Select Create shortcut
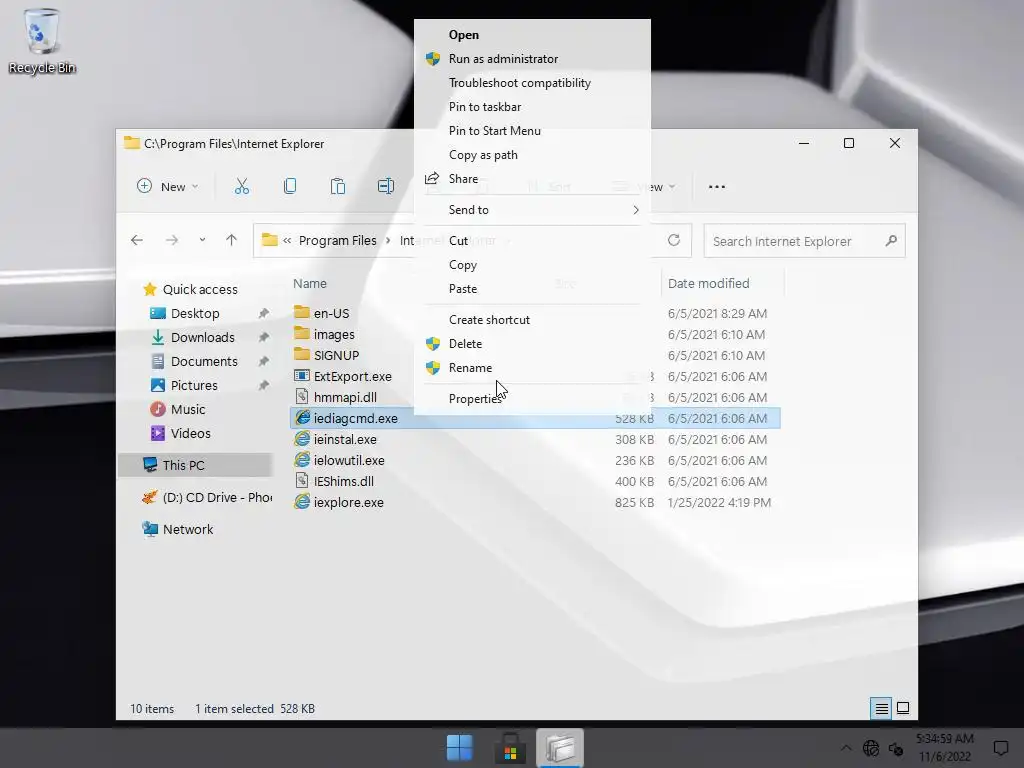The height and width of the screenshot is (768, 1024). click(532, 320)
